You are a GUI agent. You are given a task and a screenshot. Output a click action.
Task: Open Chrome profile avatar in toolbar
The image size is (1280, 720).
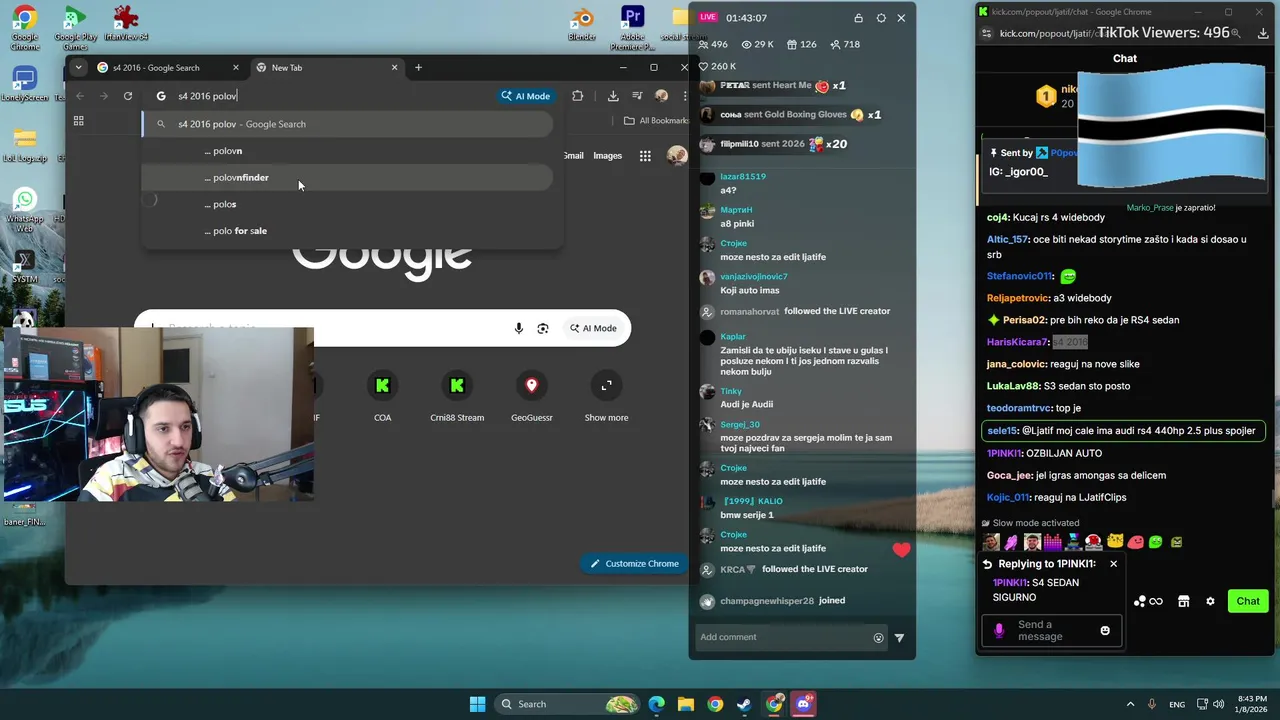pos(661,96)
